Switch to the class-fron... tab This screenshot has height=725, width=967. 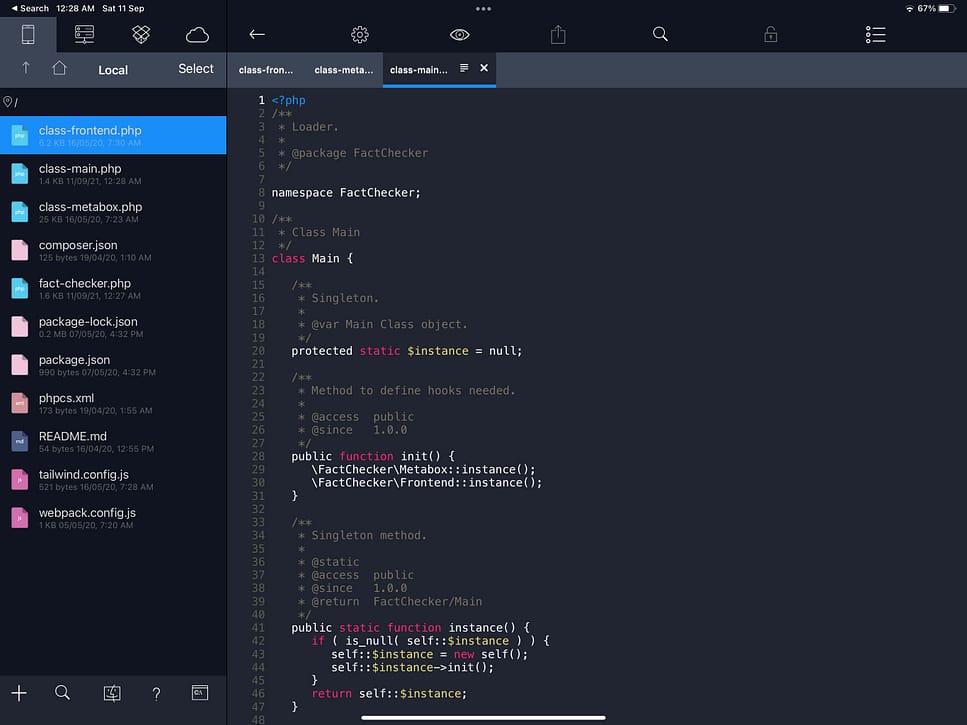(266, 70)
